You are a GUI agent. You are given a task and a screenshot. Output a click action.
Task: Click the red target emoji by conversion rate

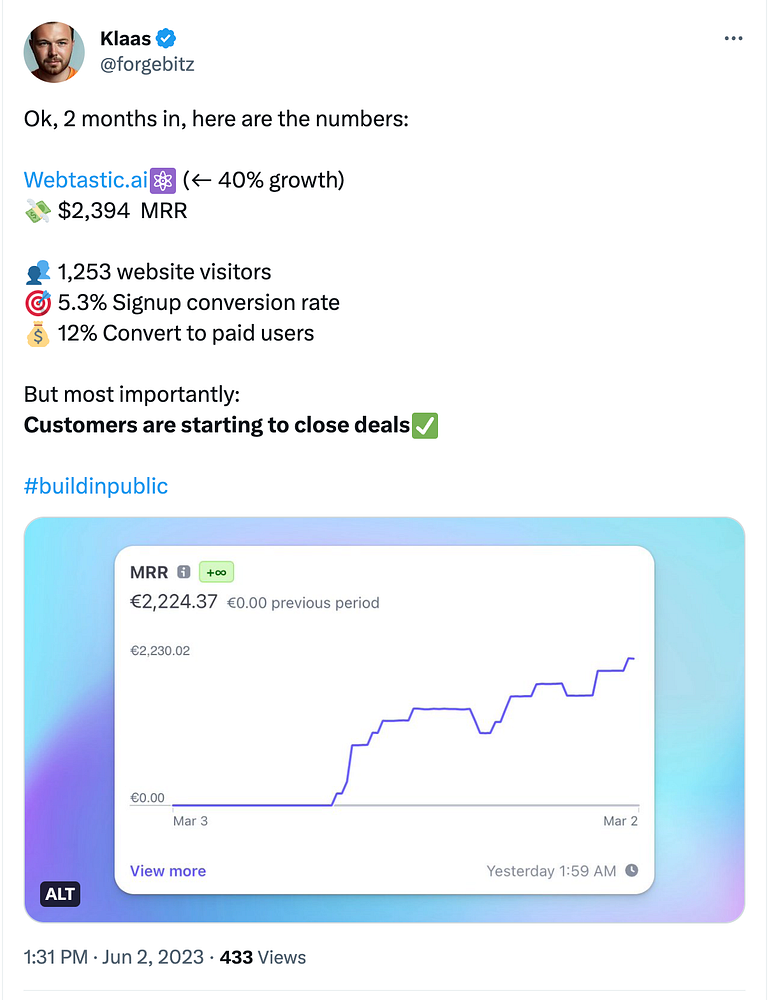coord(38,303)
